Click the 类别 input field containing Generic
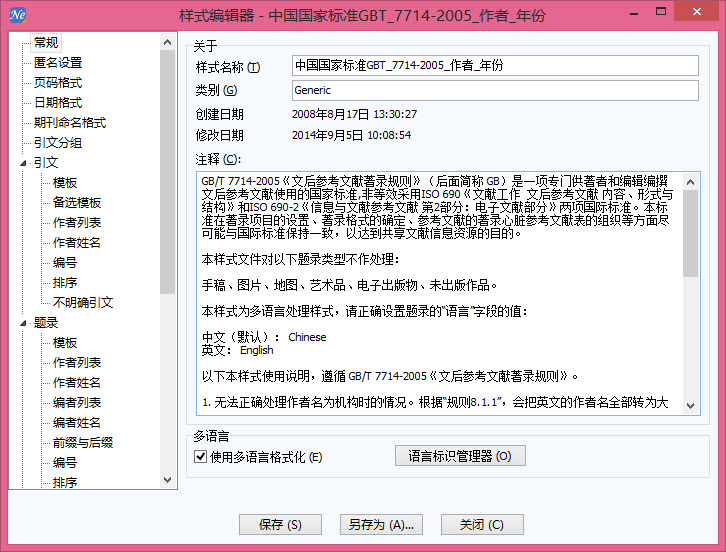Screen dimensions: 726x552 [495, 90]
